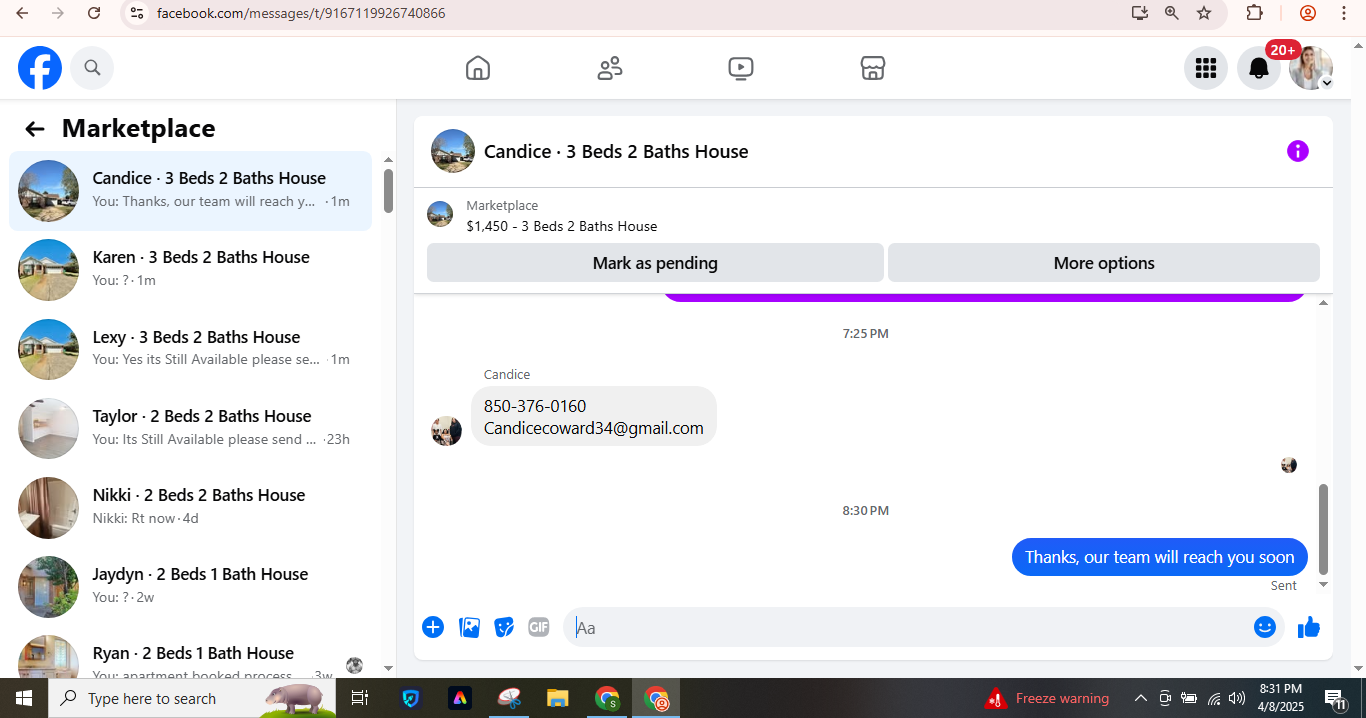Click More options button
Screen dimensions: 1366x718
1104,263
